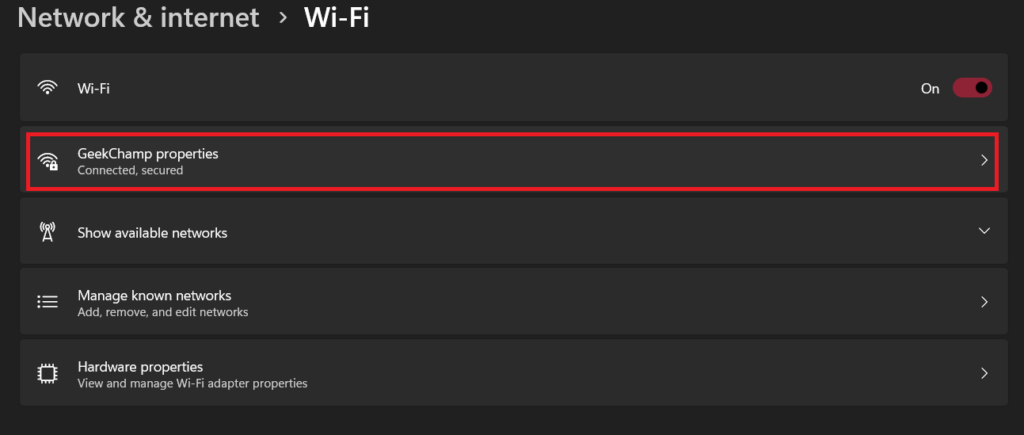
Task: Open the Hardware properties entry
Action: [x=140, y=367]
